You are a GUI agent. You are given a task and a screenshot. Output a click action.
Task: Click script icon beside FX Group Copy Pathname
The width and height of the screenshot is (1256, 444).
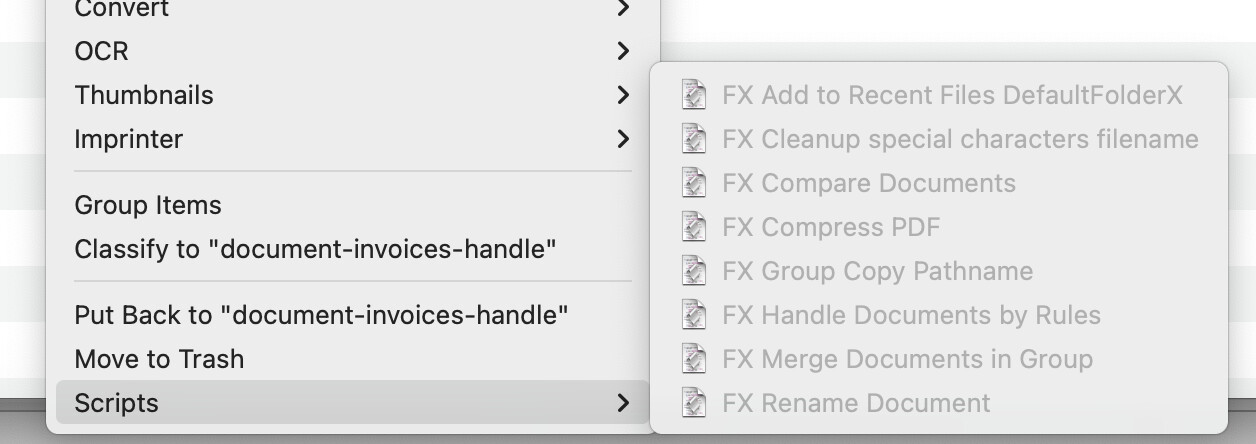693,271
